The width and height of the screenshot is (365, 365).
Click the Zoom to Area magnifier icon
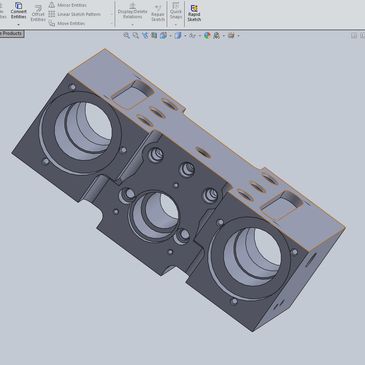pos(136,35)
